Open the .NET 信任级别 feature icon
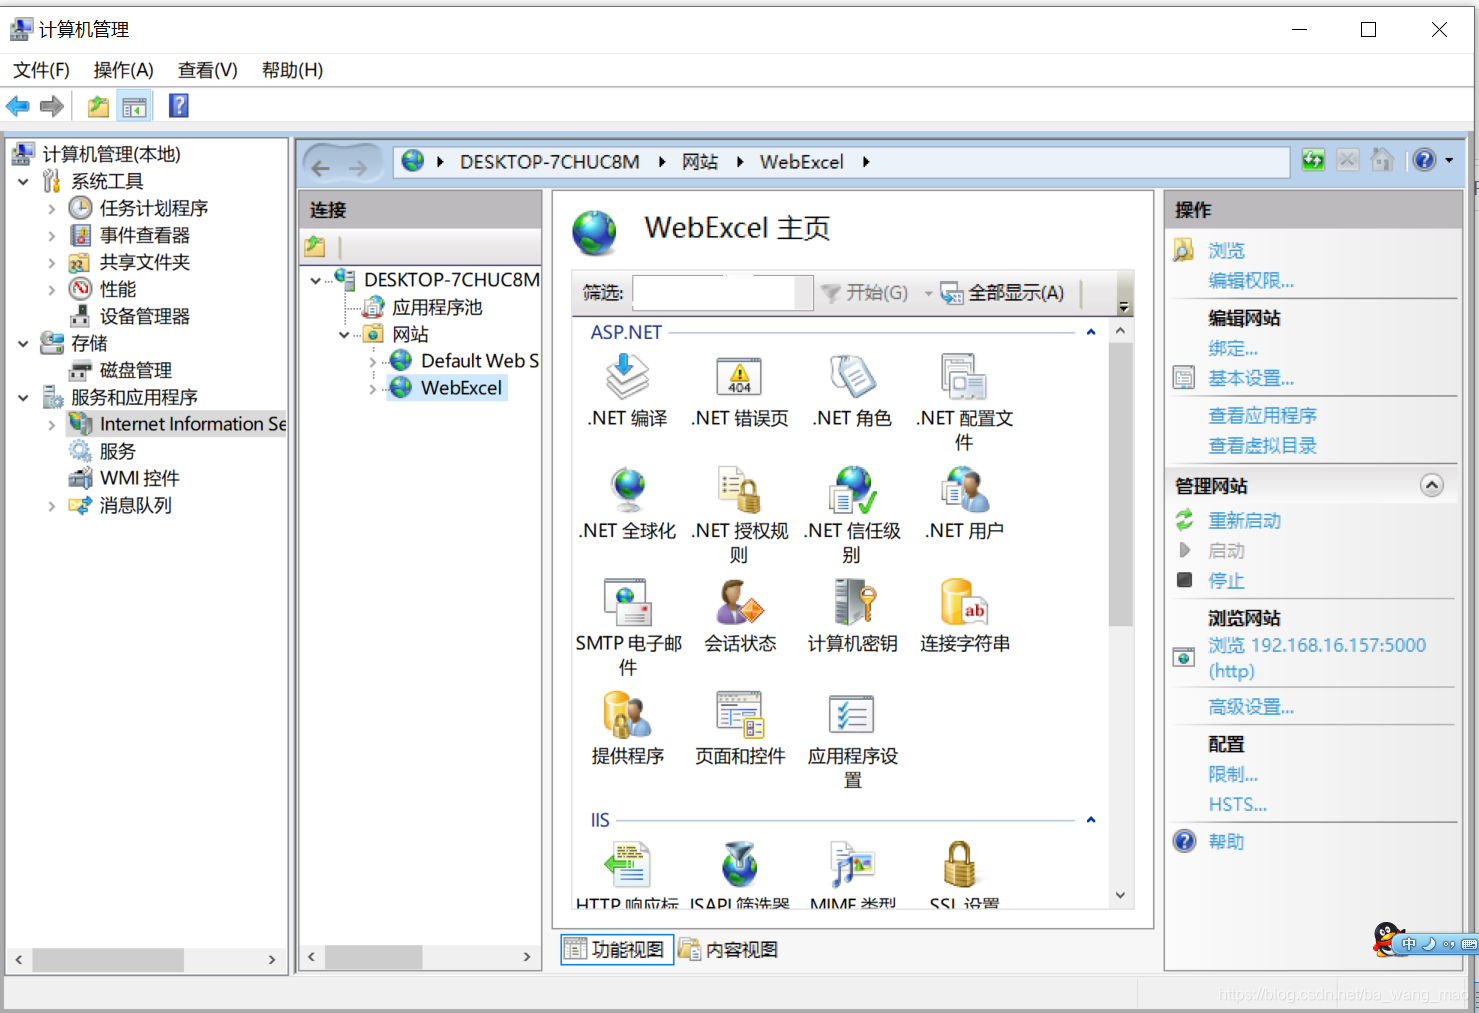The width and height of the screenshot is (1479, 1013). (852, 491)
